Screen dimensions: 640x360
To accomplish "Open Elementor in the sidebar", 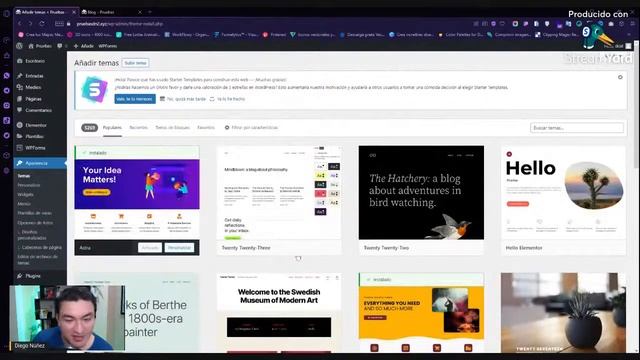I will tap(36, 125).
